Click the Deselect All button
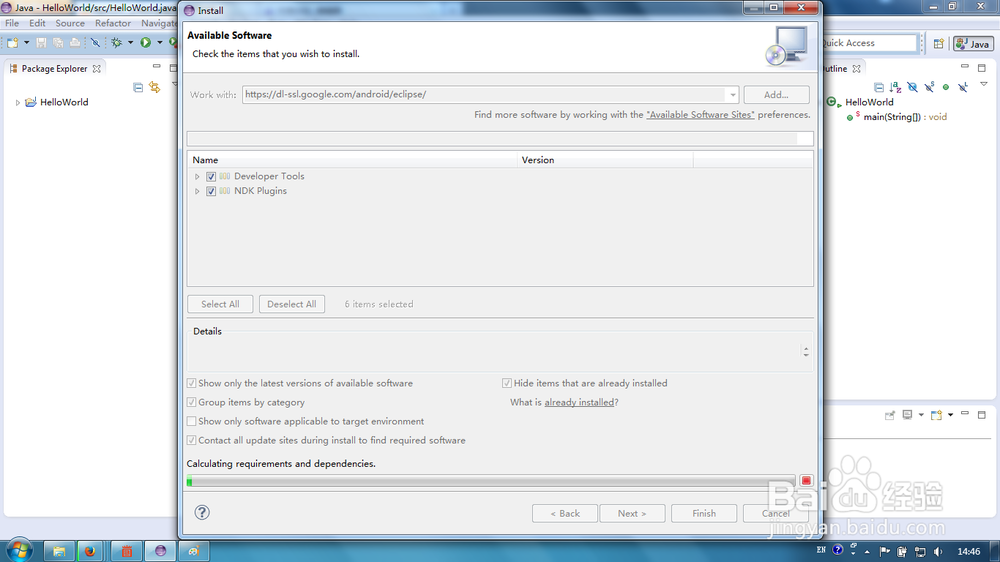The height and width of the screenshot is (562, 1000). [x=291, y=304]
